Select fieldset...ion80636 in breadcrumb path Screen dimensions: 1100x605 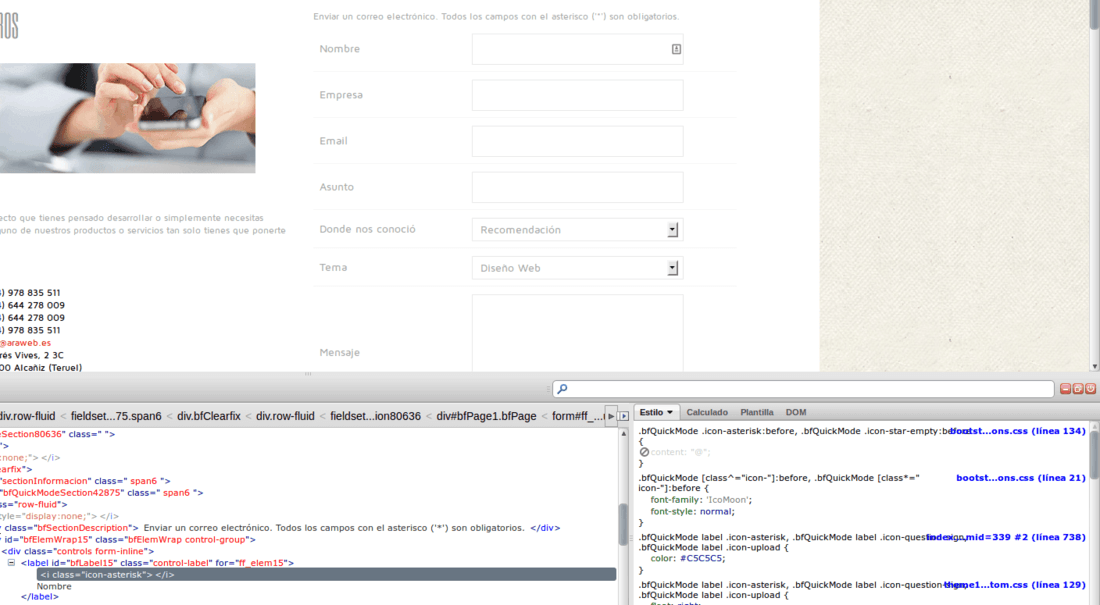[375, 416]
